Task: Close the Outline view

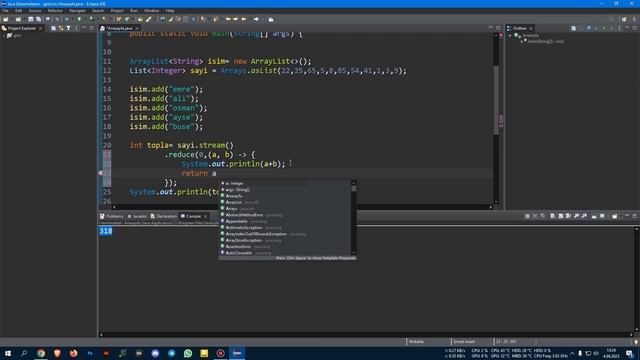Action: (x=531, y=28)
